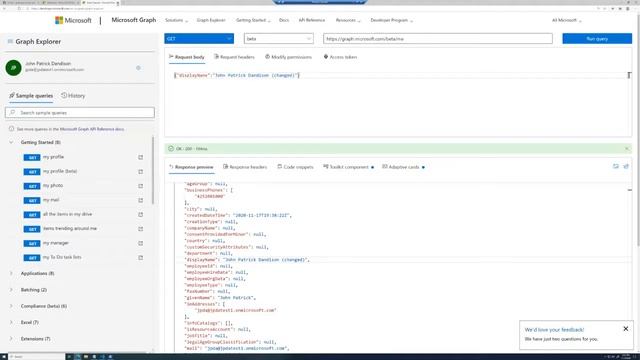Image resolution: width=640 pixels, height=360 pixels.
Task: Click GET badge of my manager query
Action: pos(32,243)
